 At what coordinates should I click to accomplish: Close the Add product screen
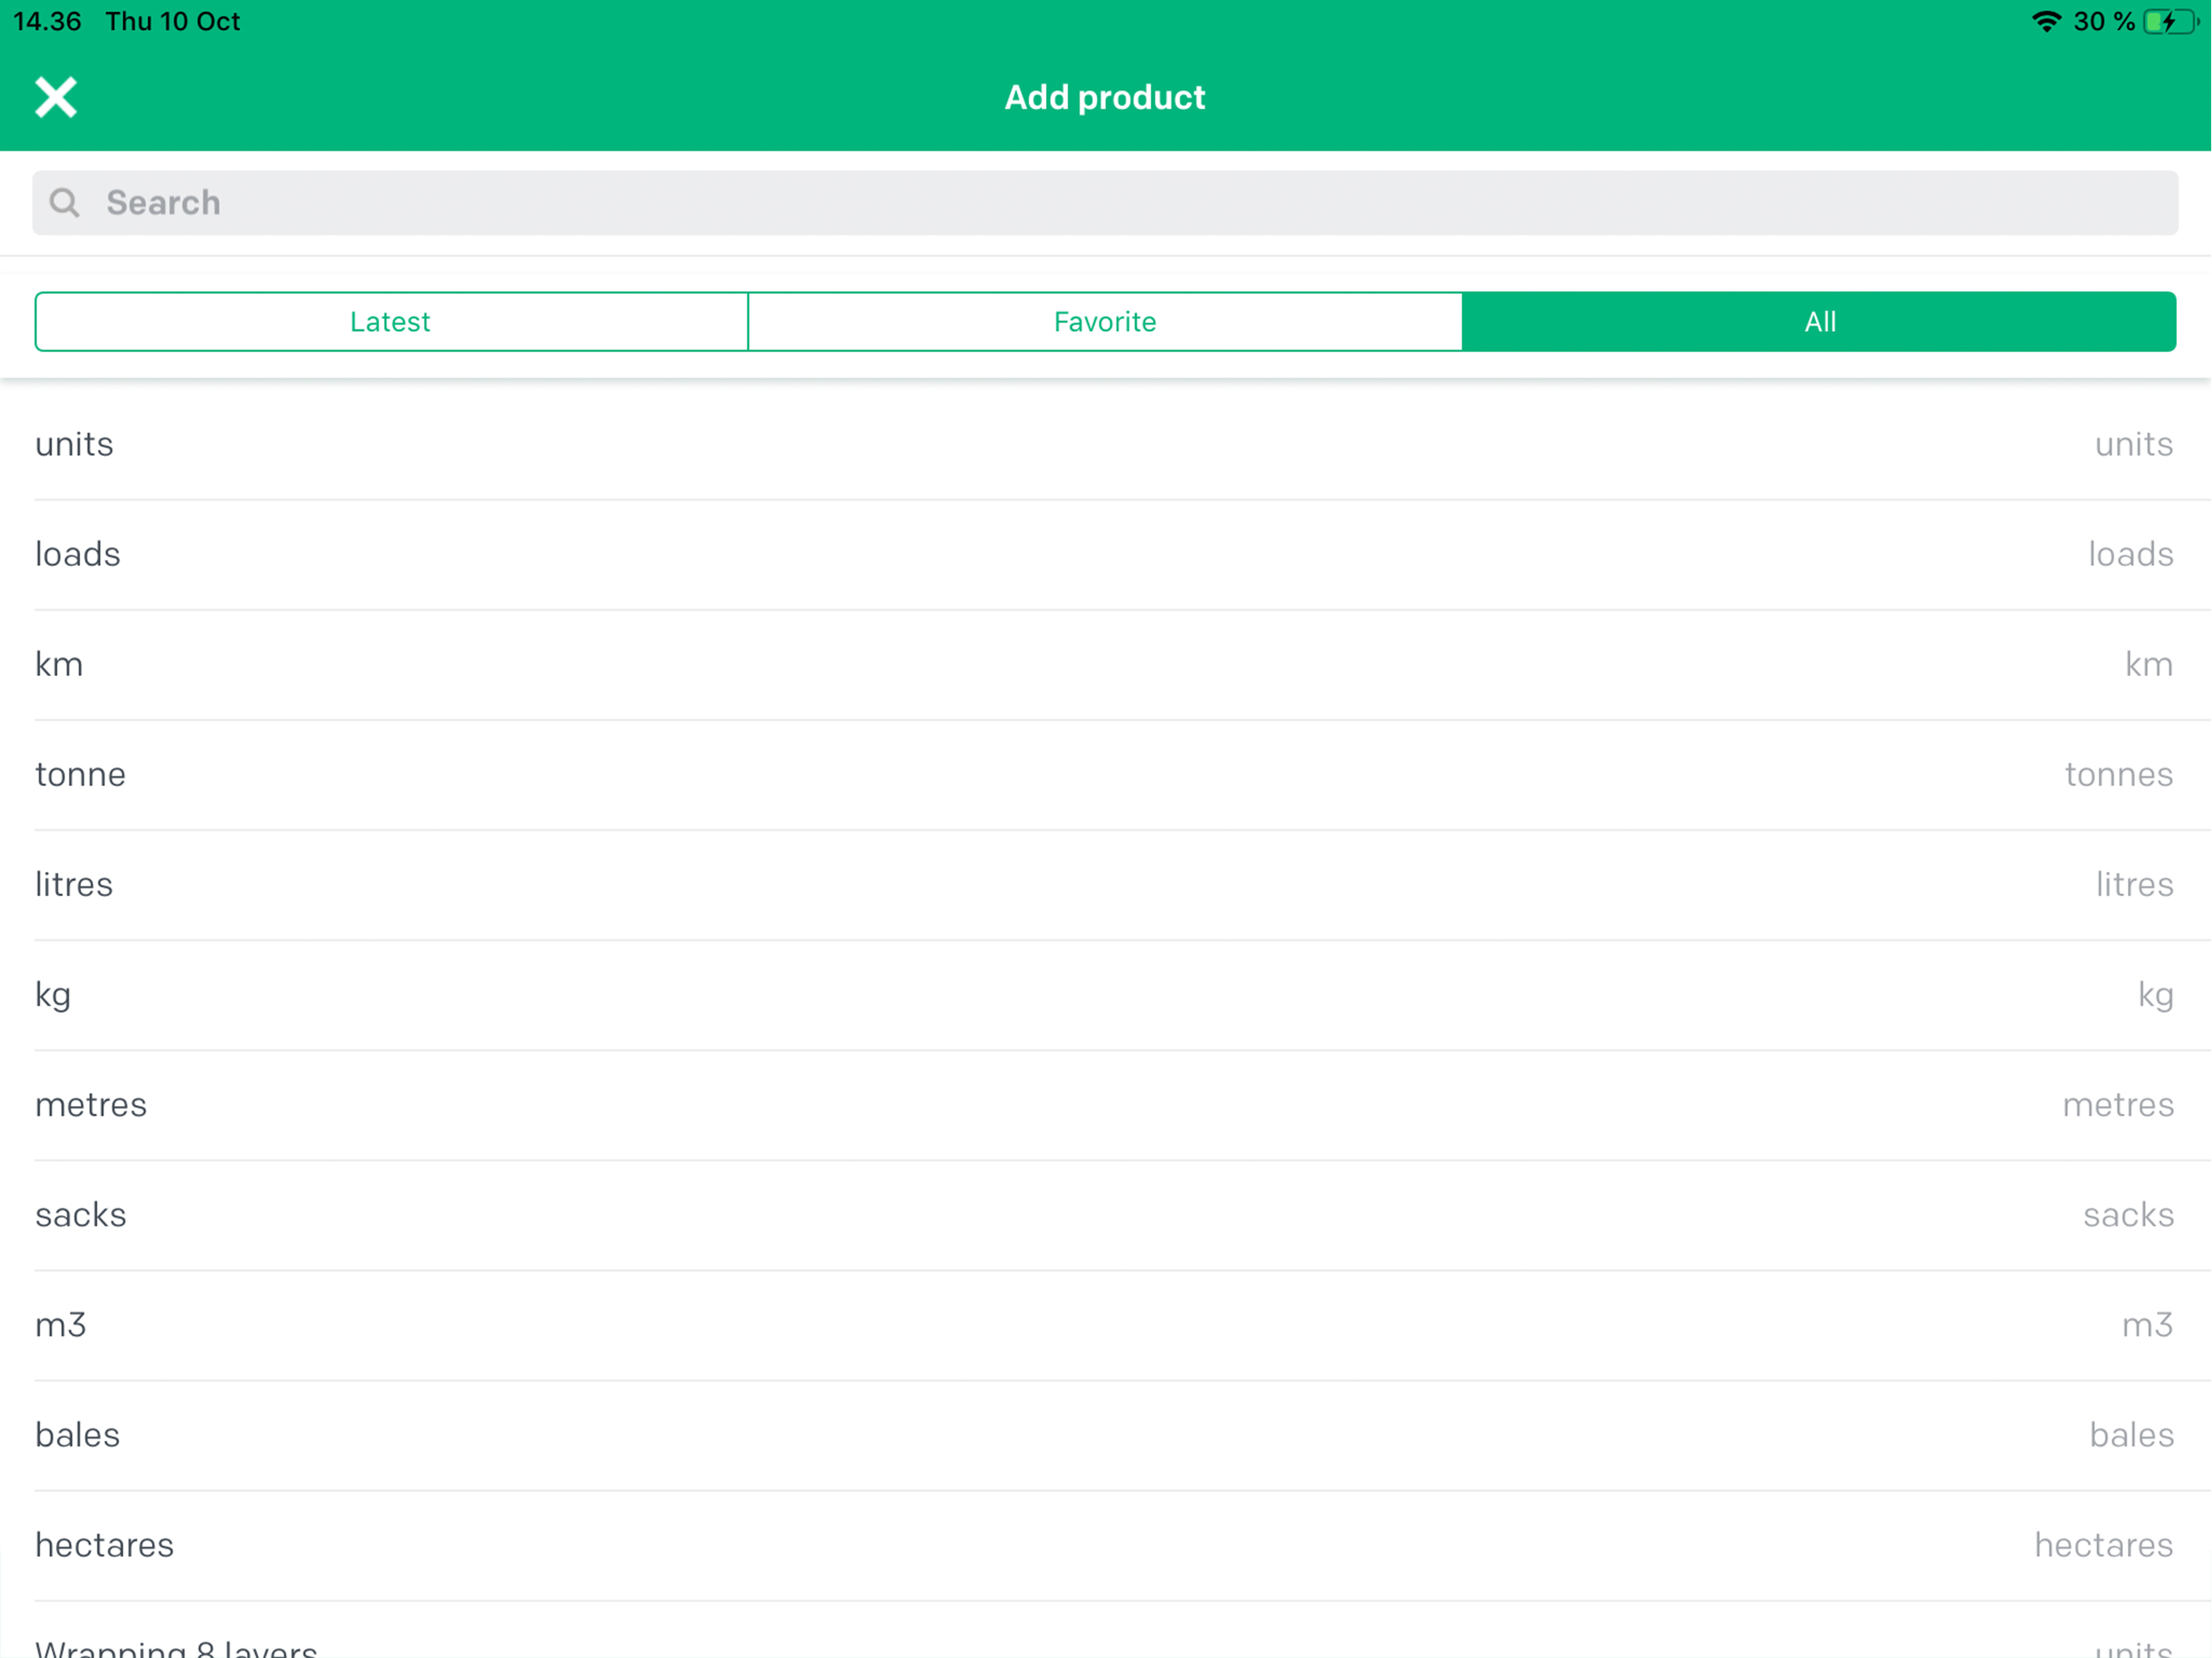[x=56, y=97]
